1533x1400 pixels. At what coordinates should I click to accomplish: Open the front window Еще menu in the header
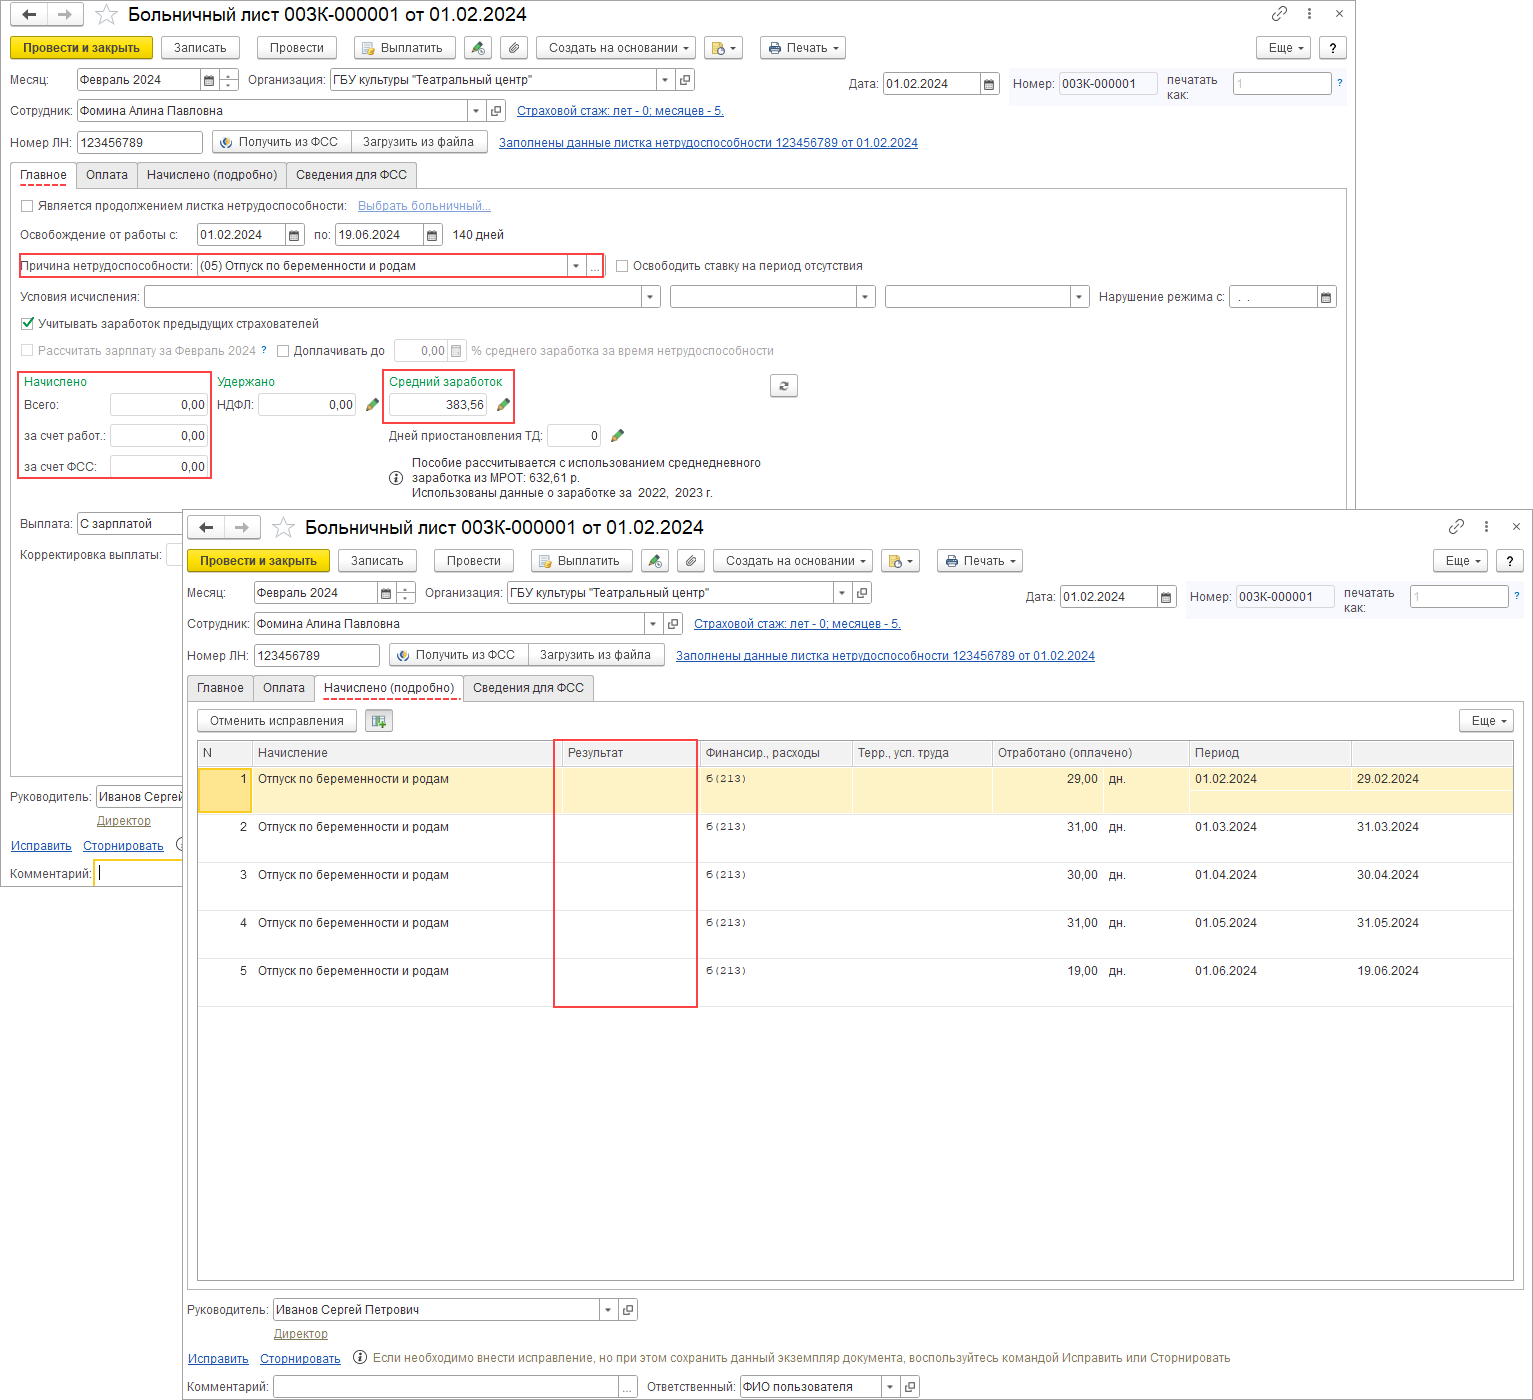click(1461, 561)
